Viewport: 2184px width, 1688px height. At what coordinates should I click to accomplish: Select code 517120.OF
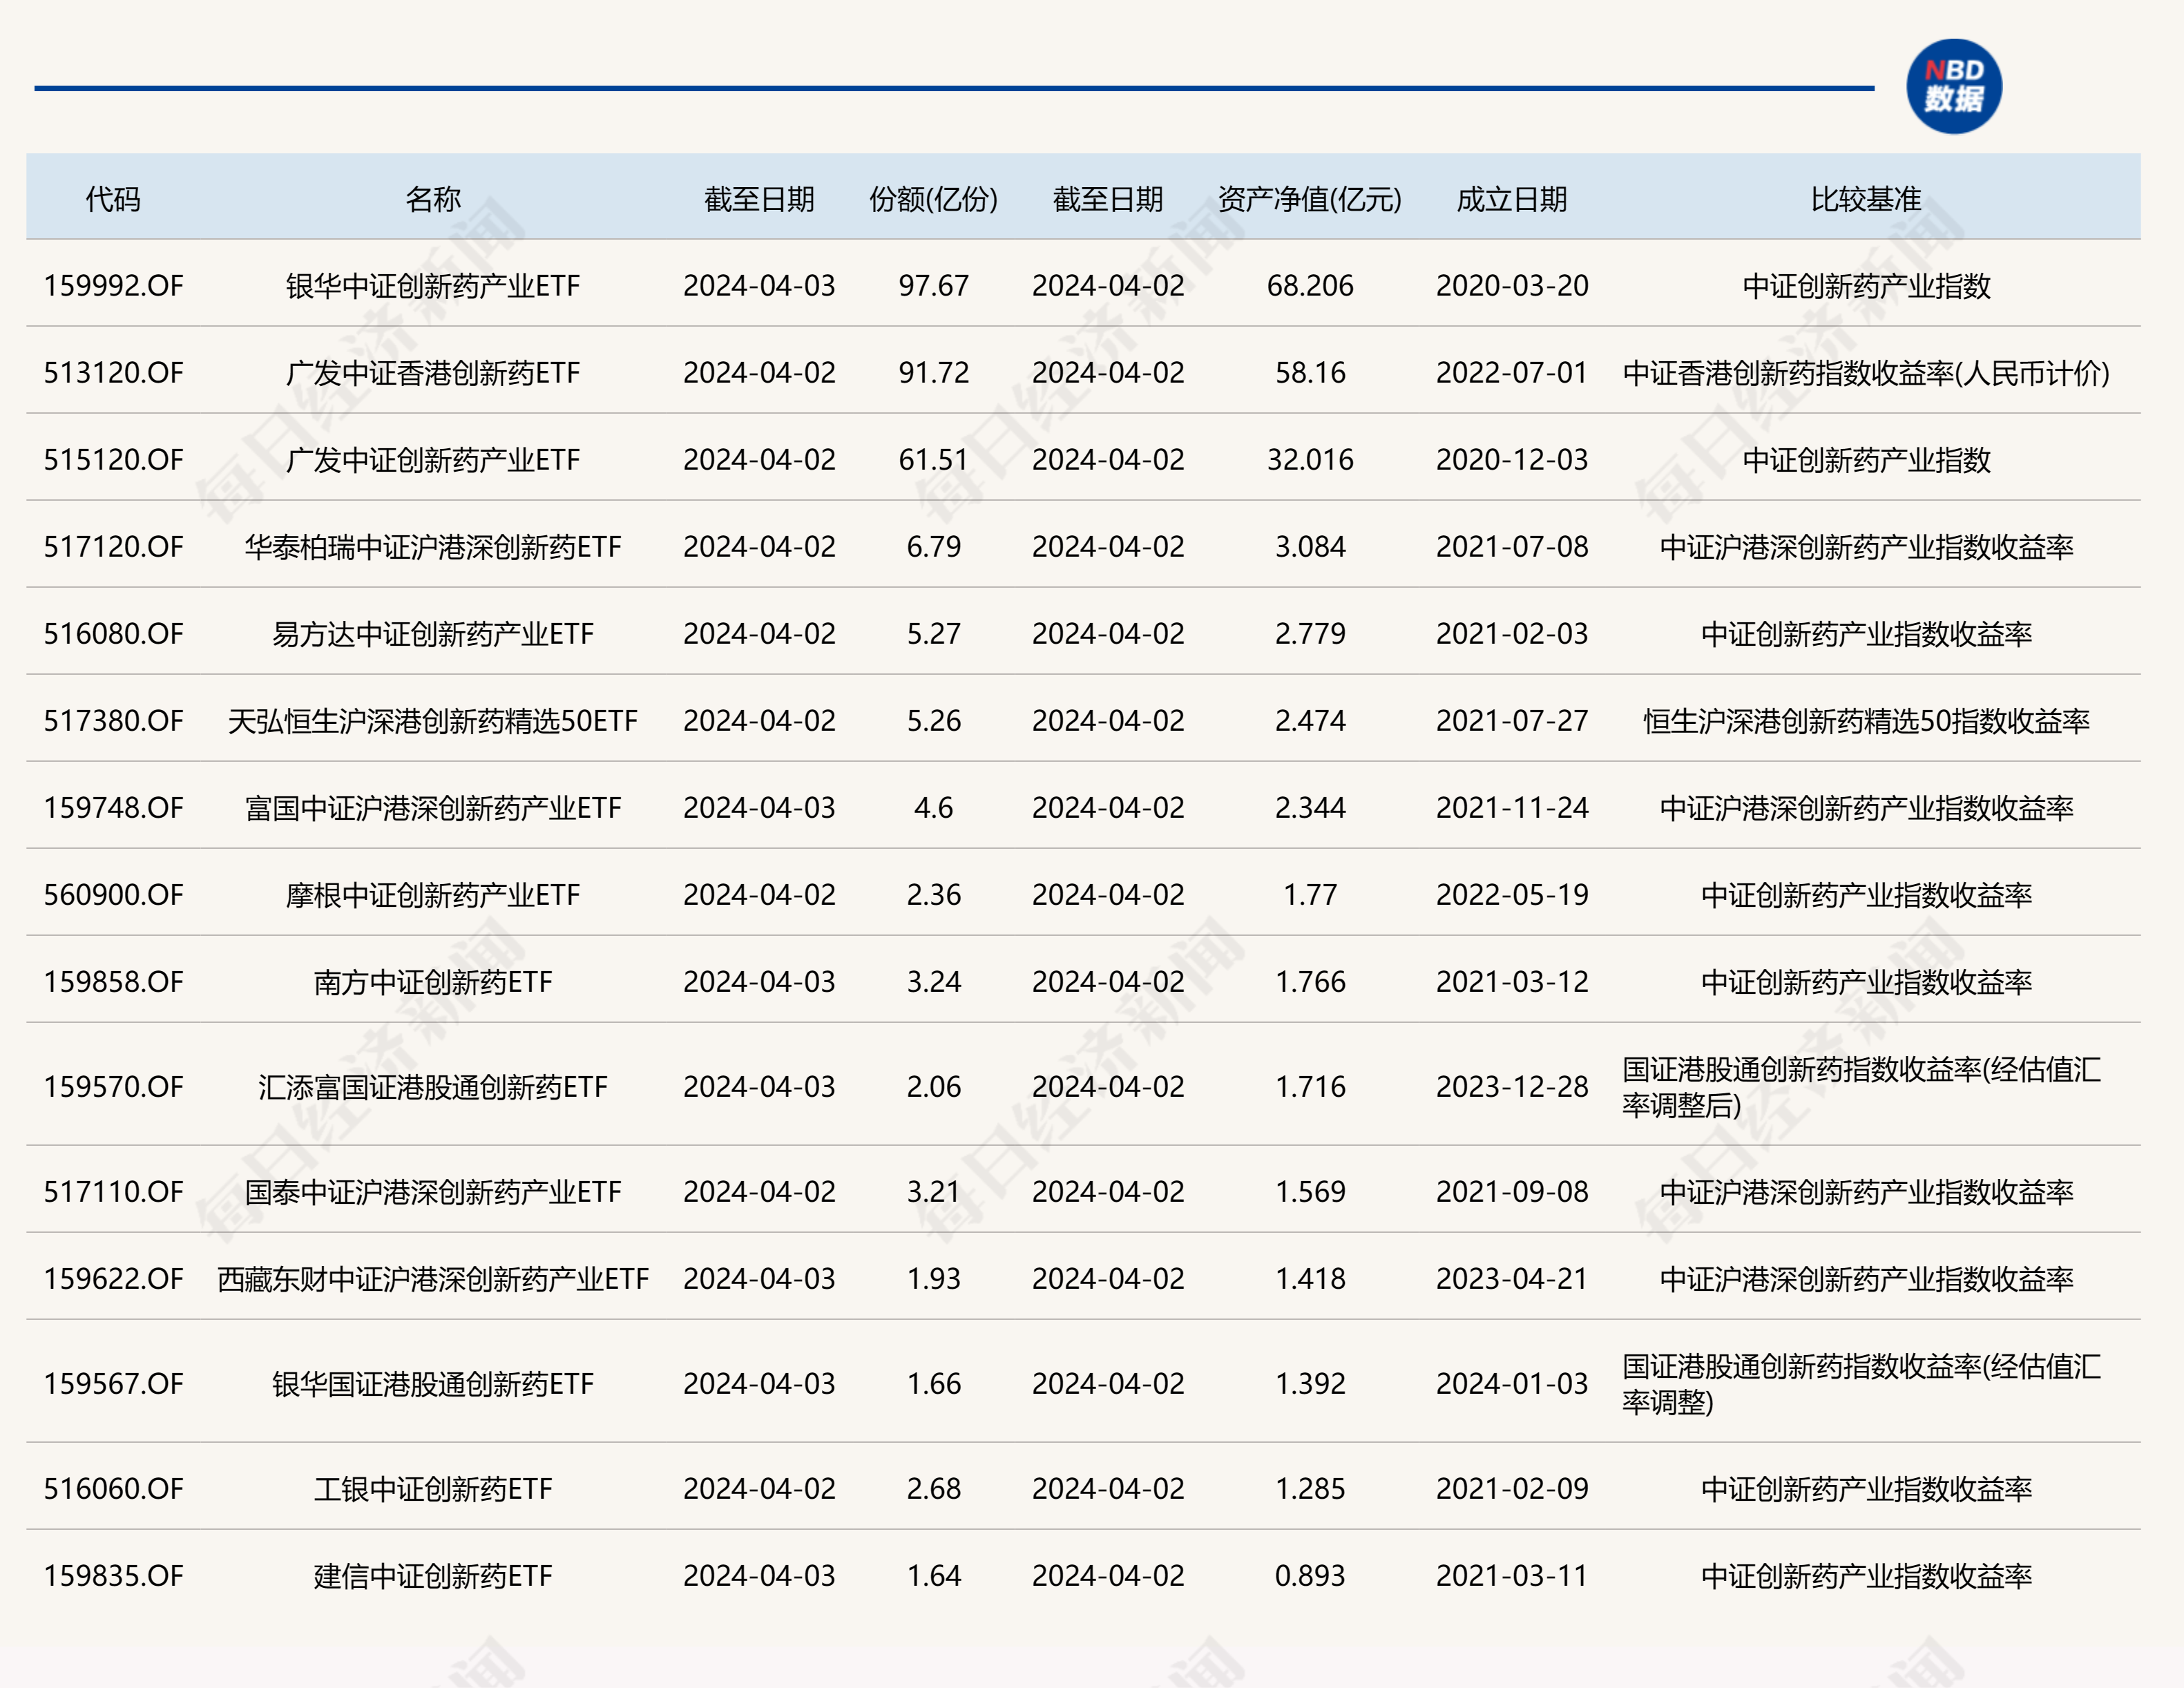113,547
